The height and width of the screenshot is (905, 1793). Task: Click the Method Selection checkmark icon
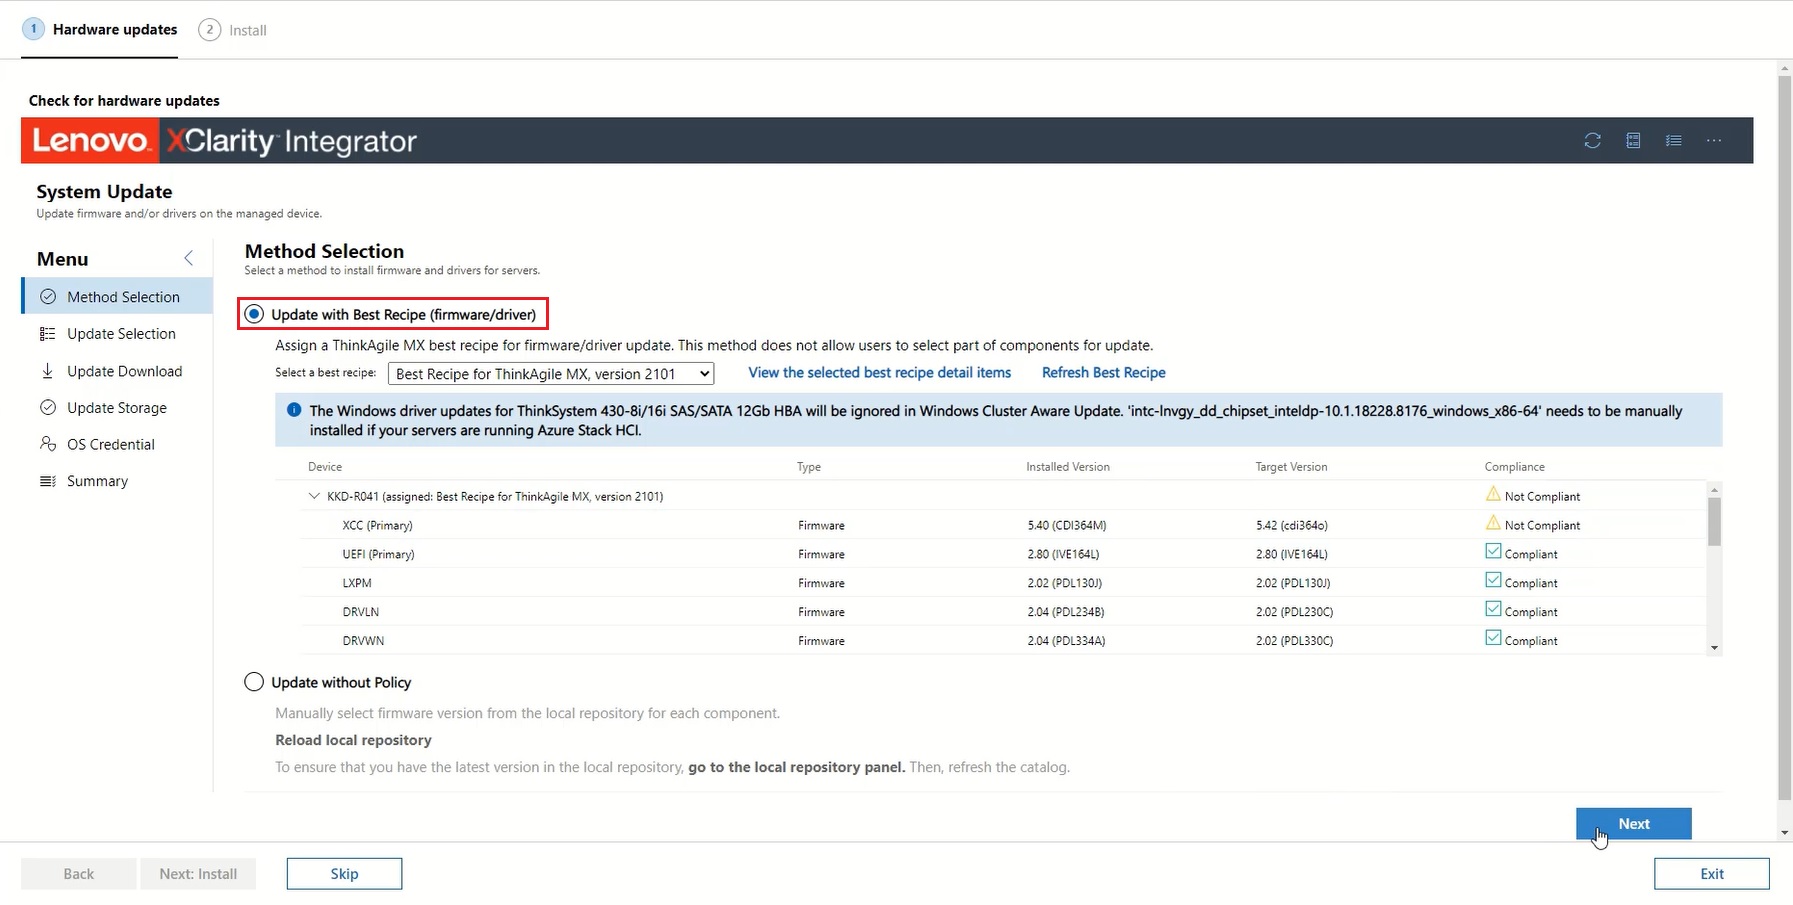click(x=47, y=297)
